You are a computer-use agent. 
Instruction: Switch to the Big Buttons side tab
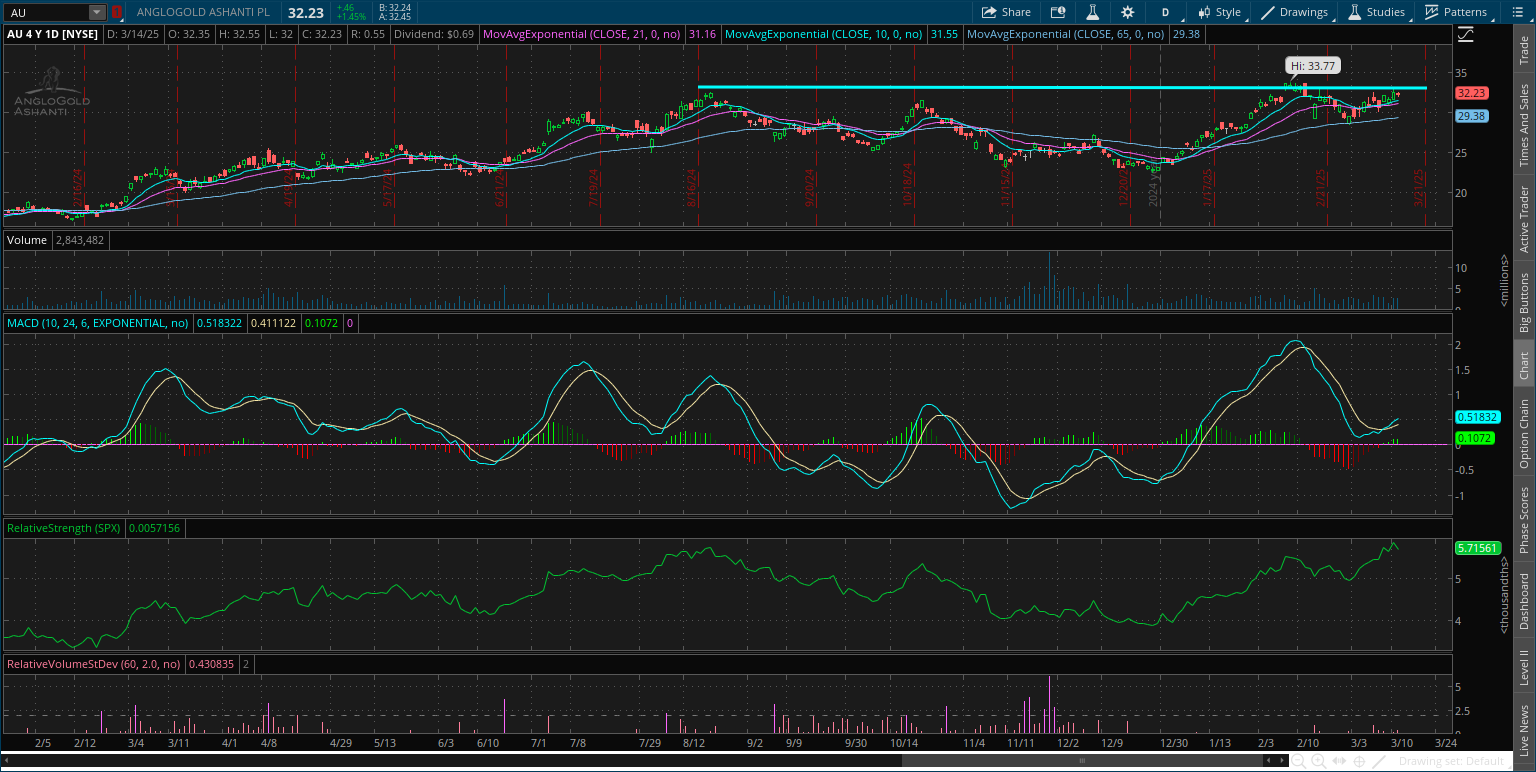tap(1524, 302)
